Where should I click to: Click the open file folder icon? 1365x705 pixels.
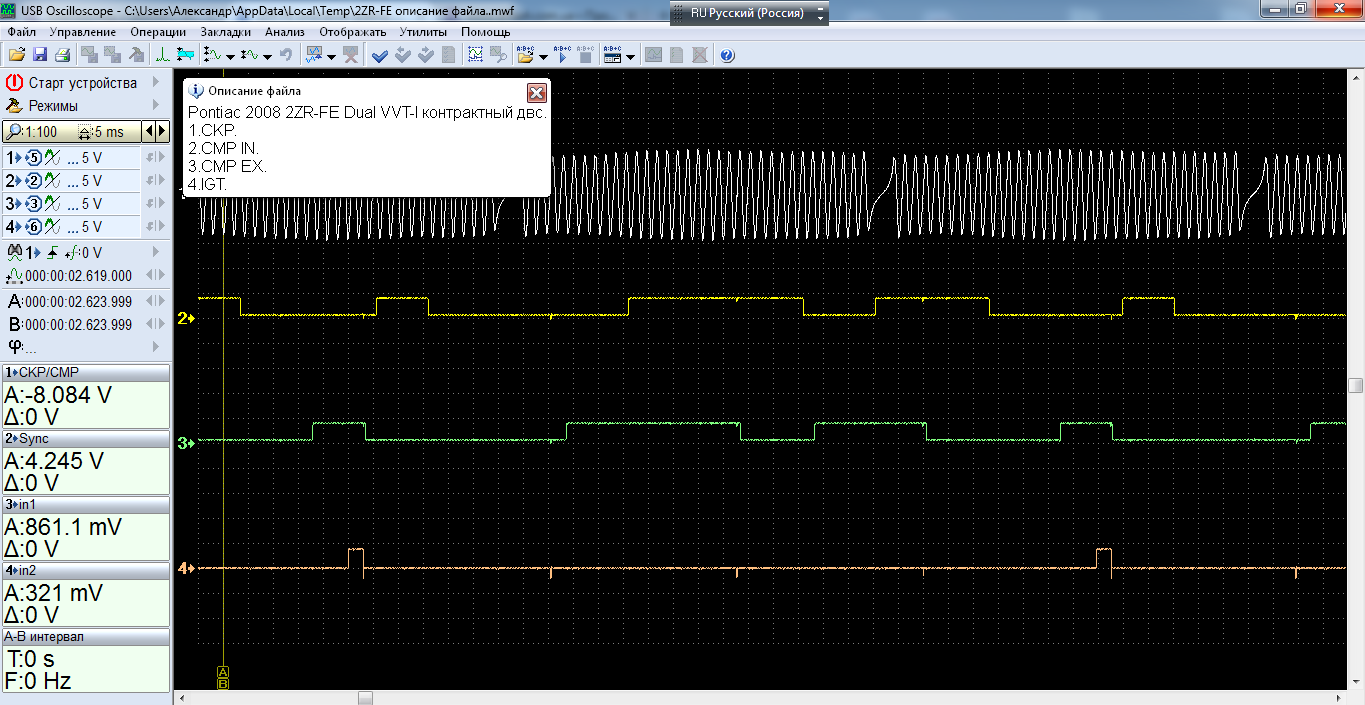pyautogui.click(x=17, y=55)
